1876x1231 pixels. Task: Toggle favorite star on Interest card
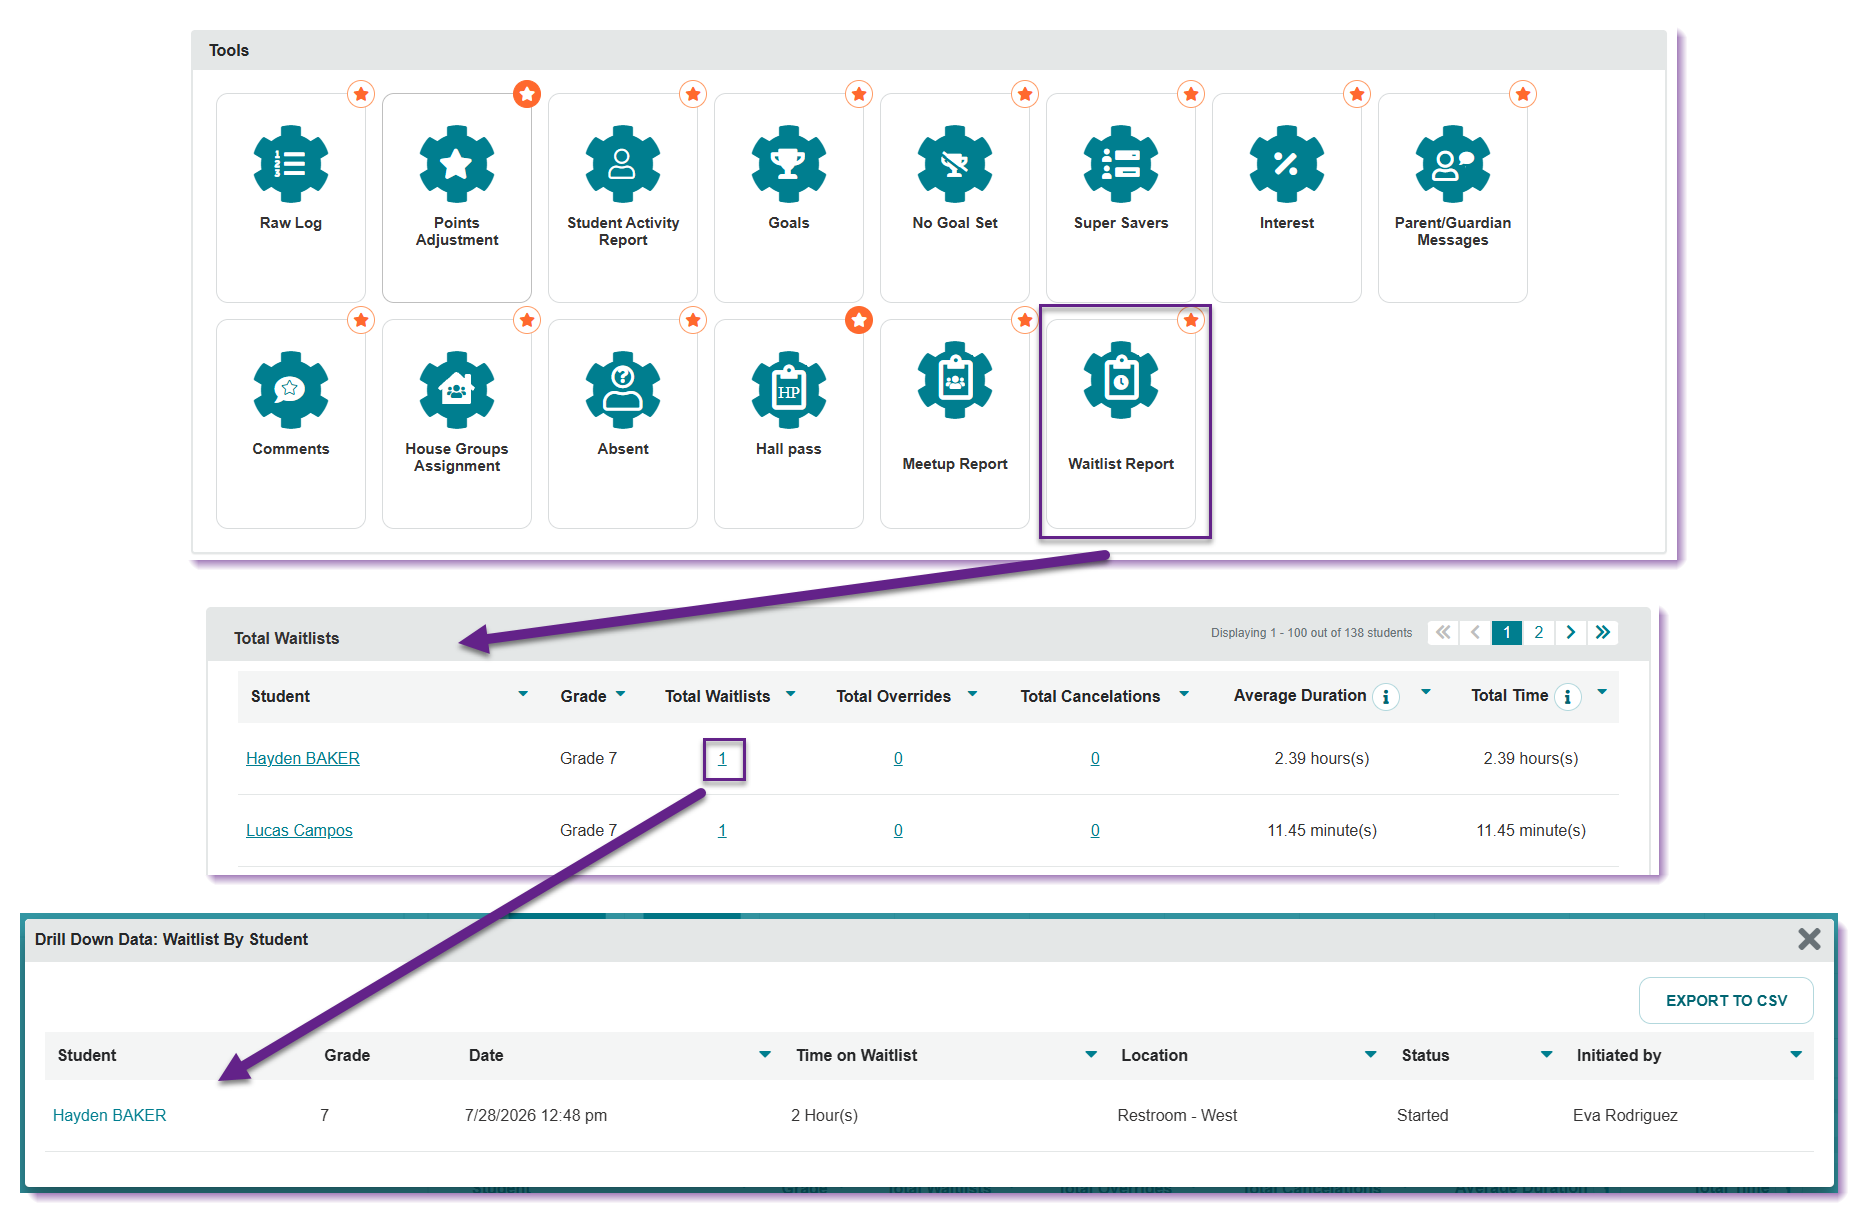click(x=1357, y=94)
